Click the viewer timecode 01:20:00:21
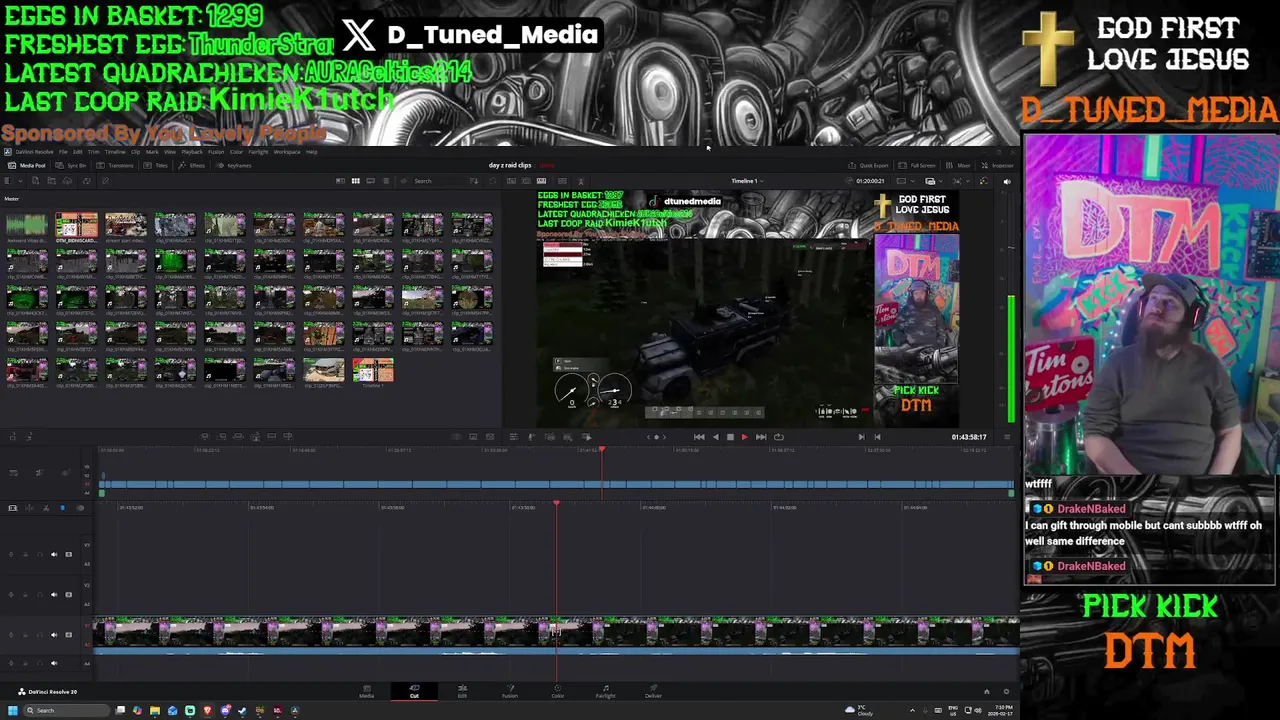This screenshot has width=1280, height=720. [x=871, y=181]
